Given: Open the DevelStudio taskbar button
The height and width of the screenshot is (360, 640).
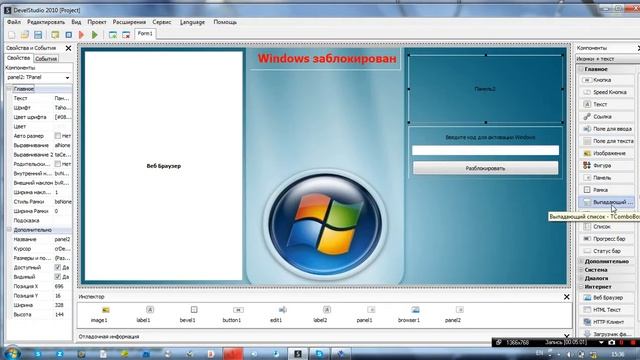Looking at the screenshot, I should pyautogui.click(x=298, y=354).
